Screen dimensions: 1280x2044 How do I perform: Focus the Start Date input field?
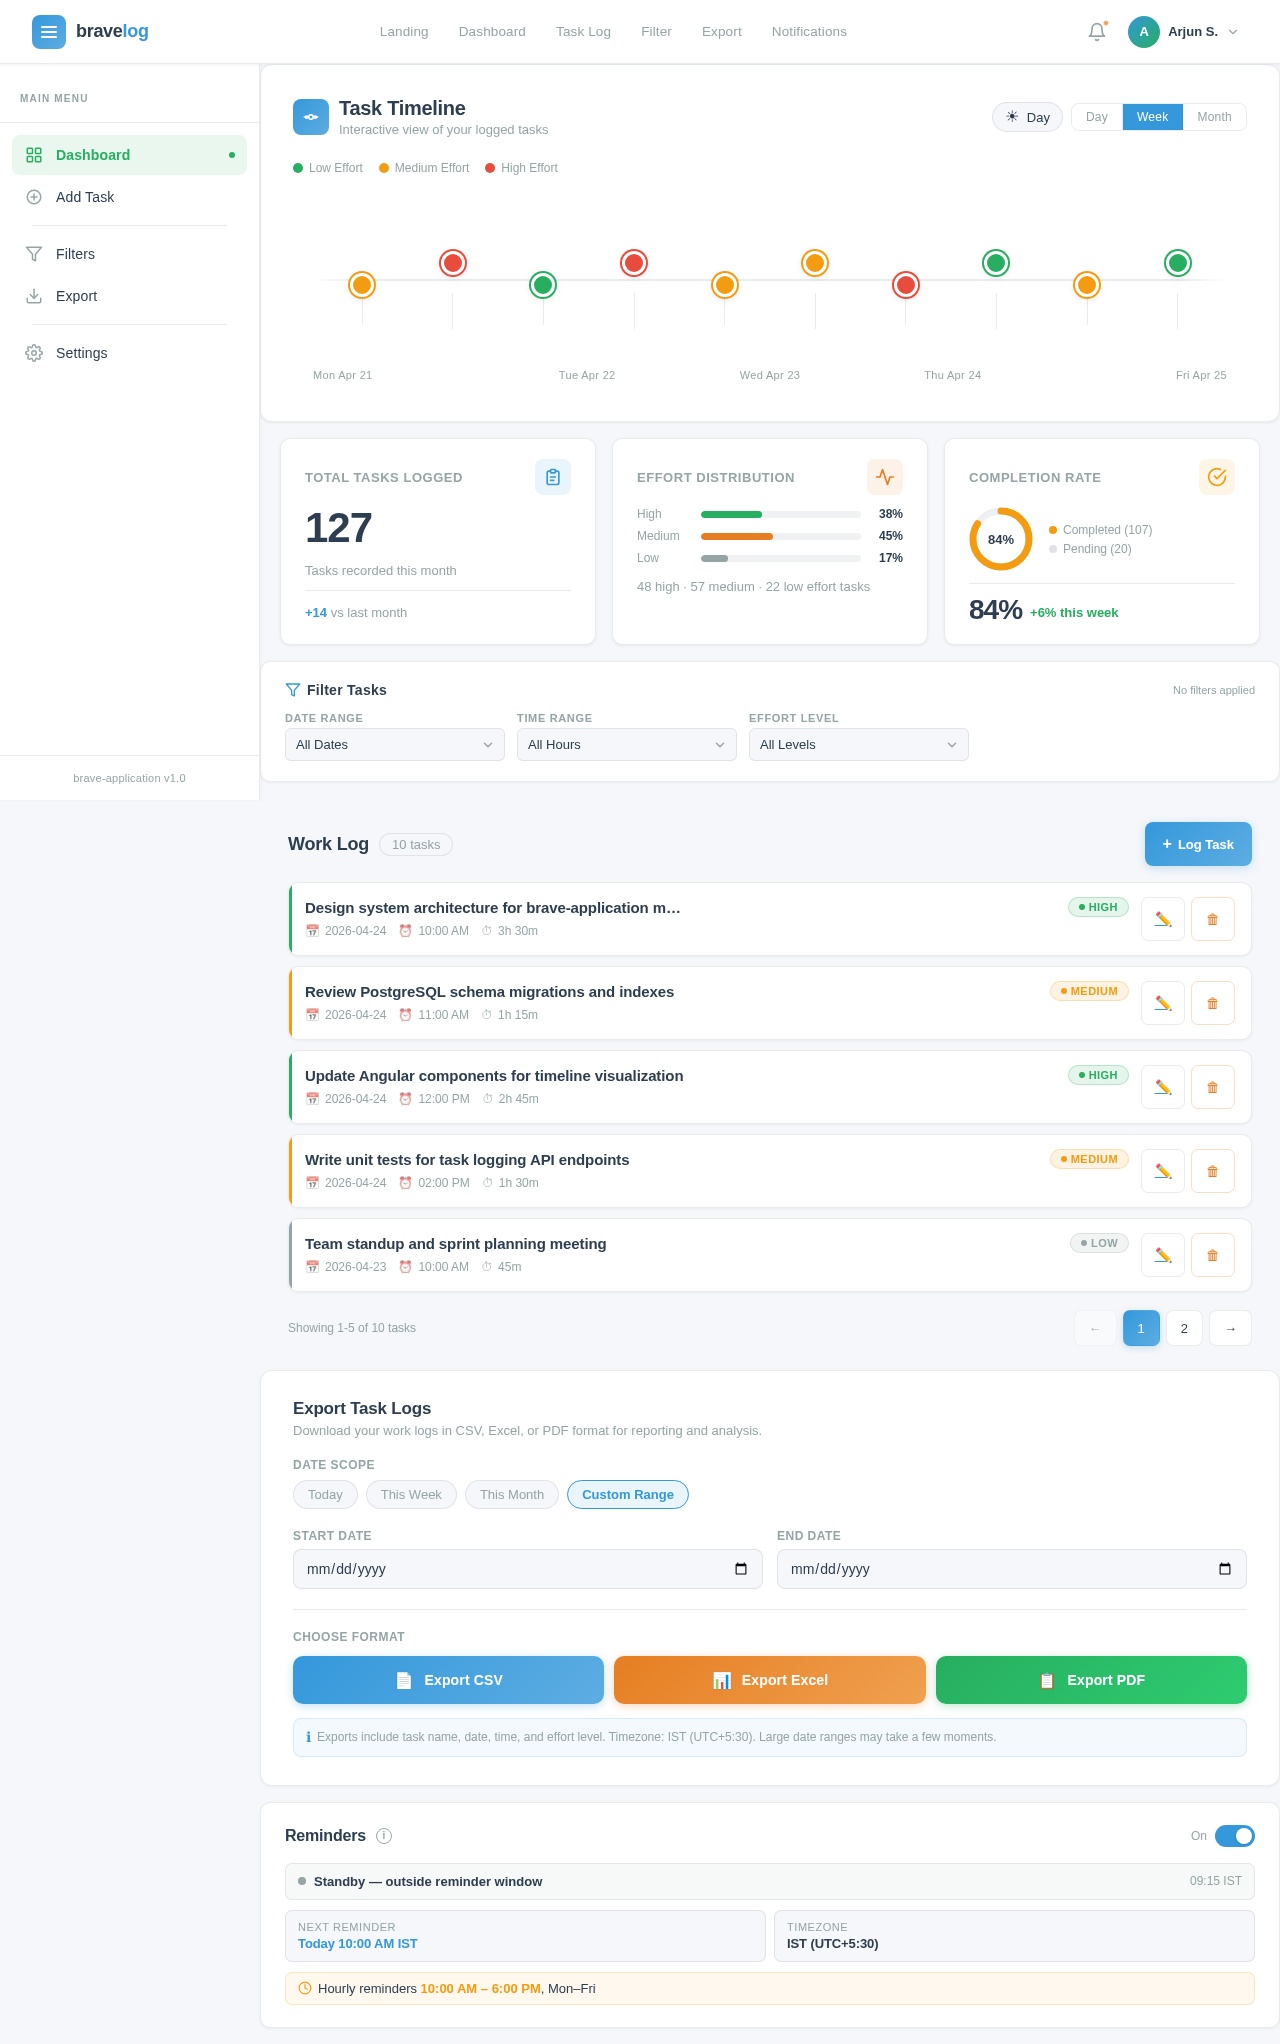click(x=528, y=1569)
